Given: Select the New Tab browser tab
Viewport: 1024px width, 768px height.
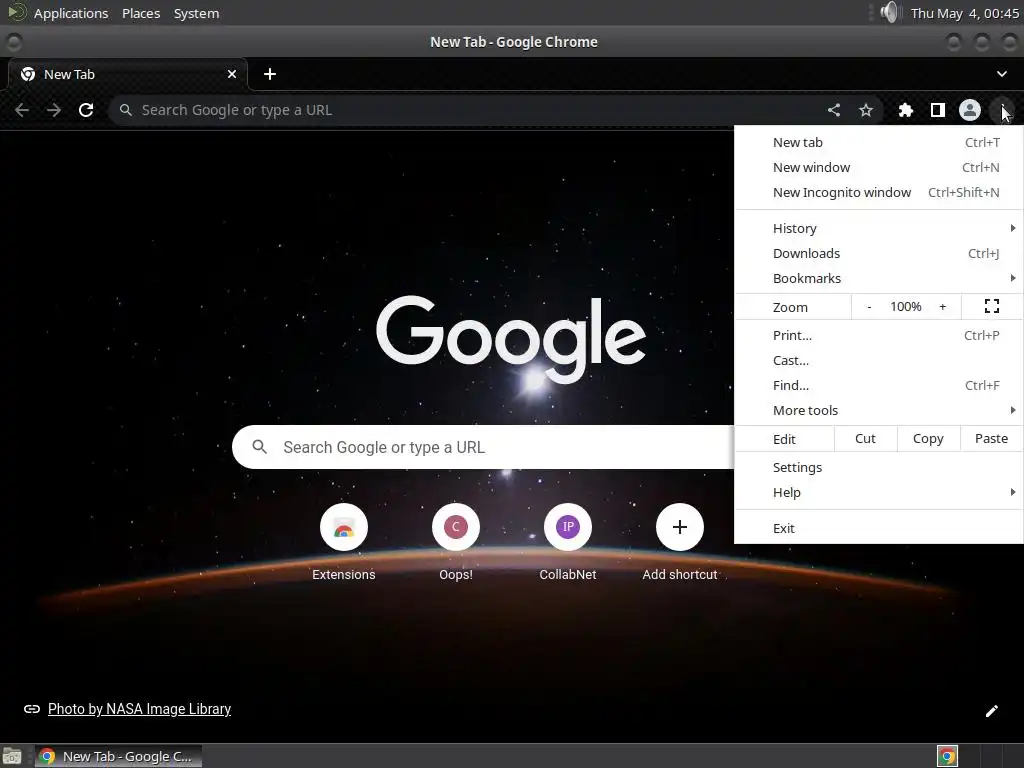Looking at the screenshot, I should point(128,74).
